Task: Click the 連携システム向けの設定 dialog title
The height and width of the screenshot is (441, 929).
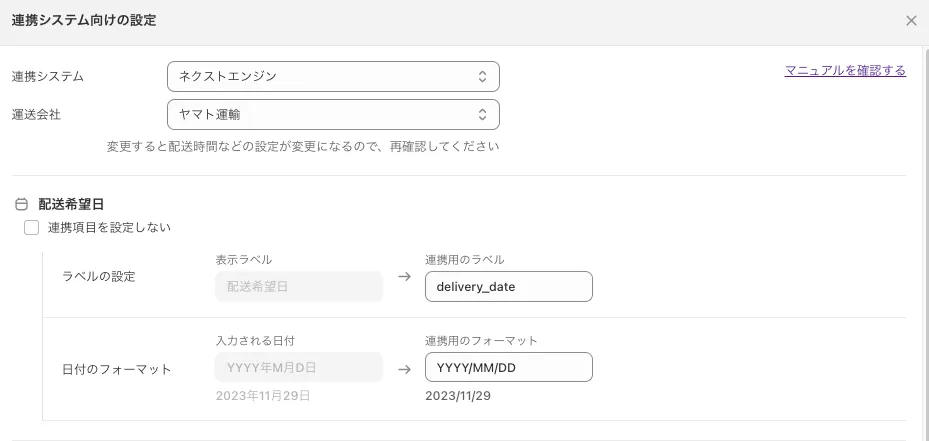Action: click(84, 20)
